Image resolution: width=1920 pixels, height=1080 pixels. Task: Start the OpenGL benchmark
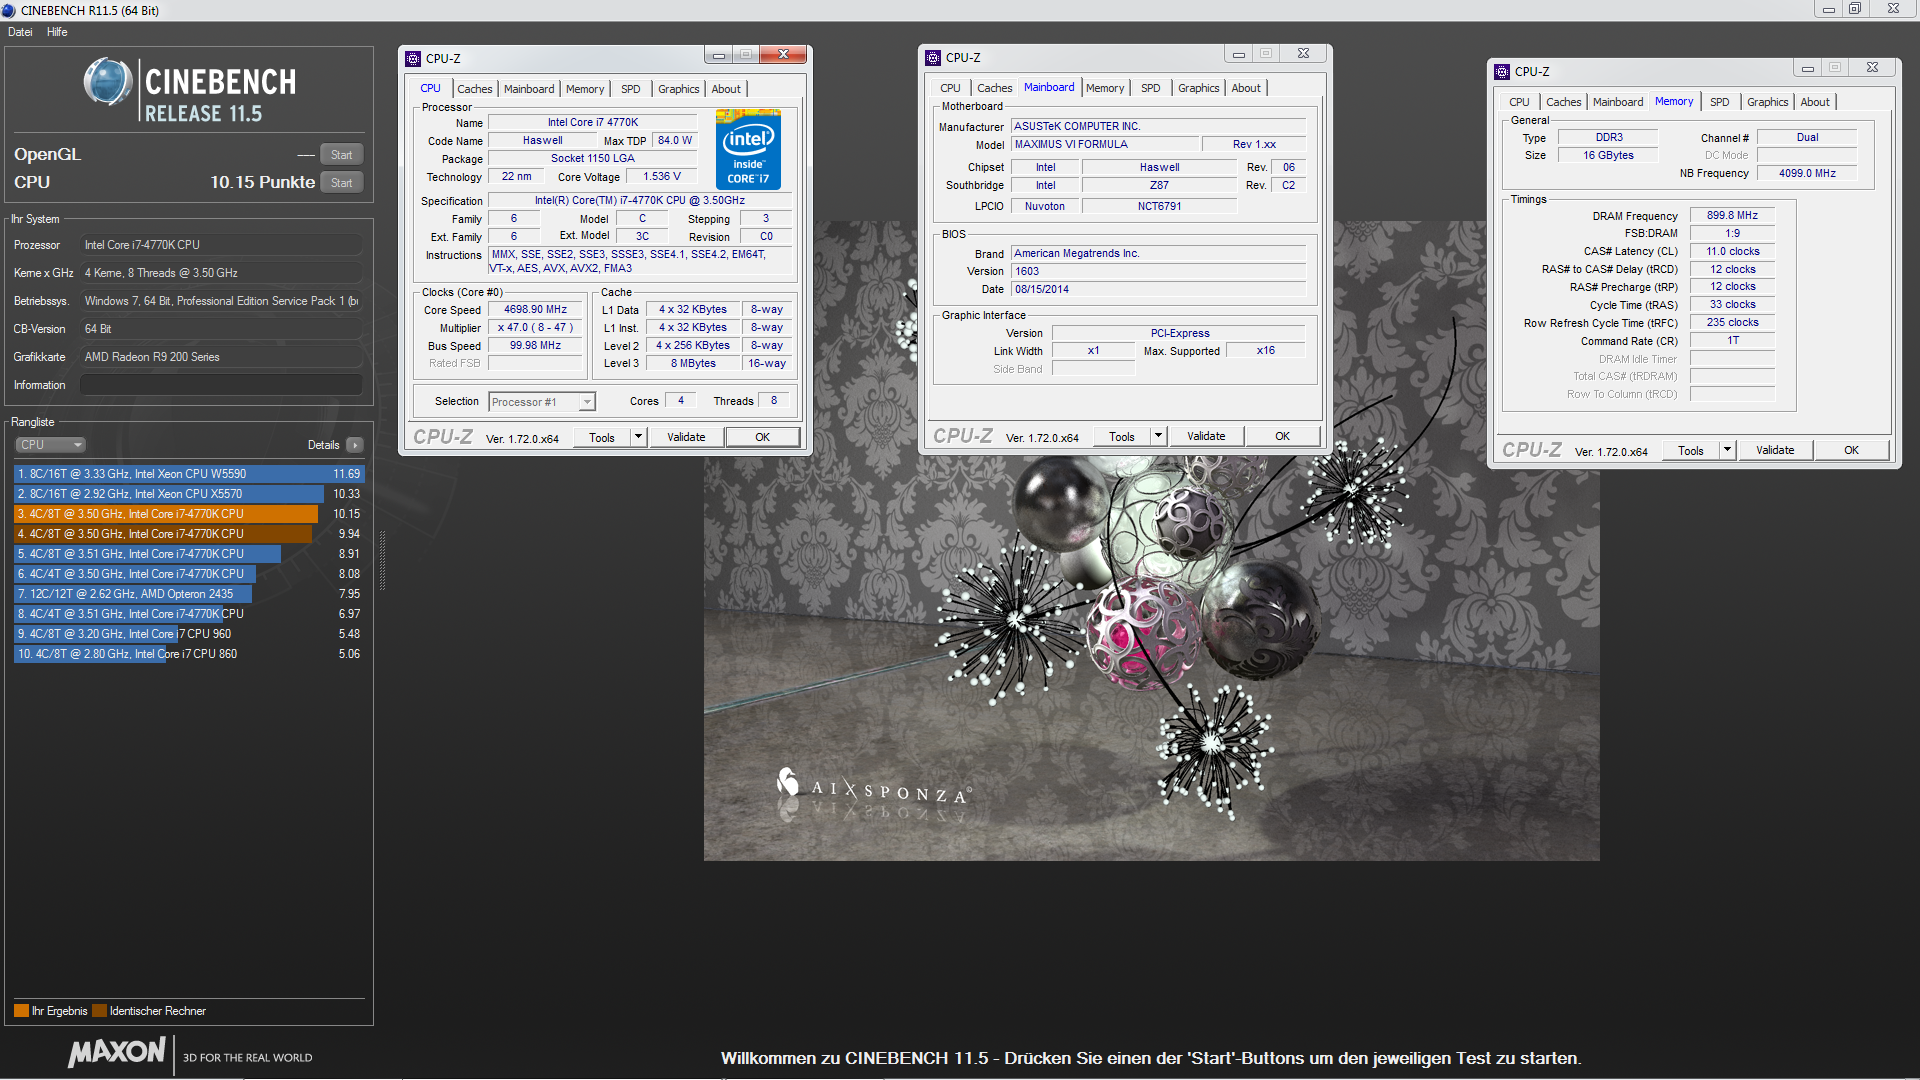coord(342,154)
